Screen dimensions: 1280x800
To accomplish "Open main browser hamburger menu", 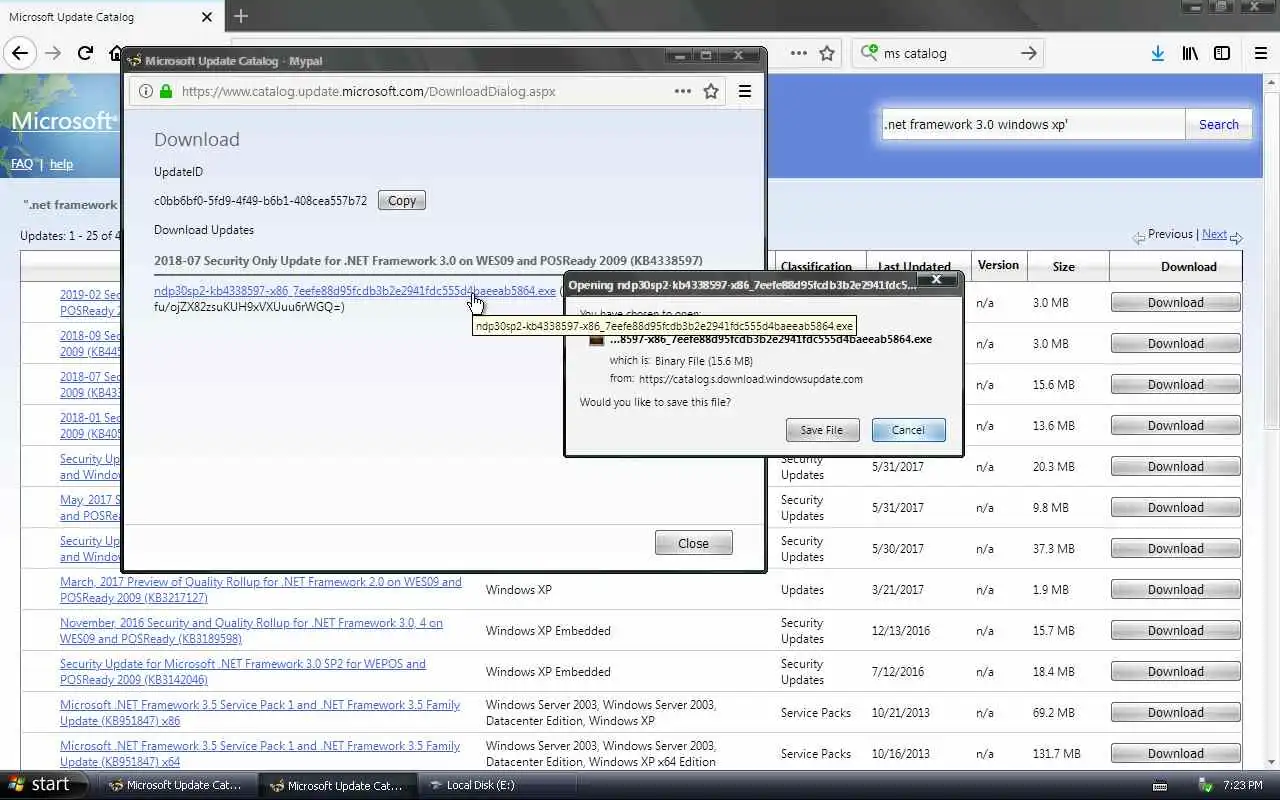I will [1261, 53].
